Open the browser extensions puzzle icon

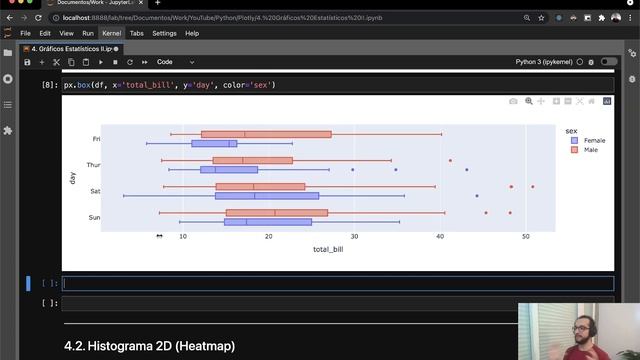(602, 18)
